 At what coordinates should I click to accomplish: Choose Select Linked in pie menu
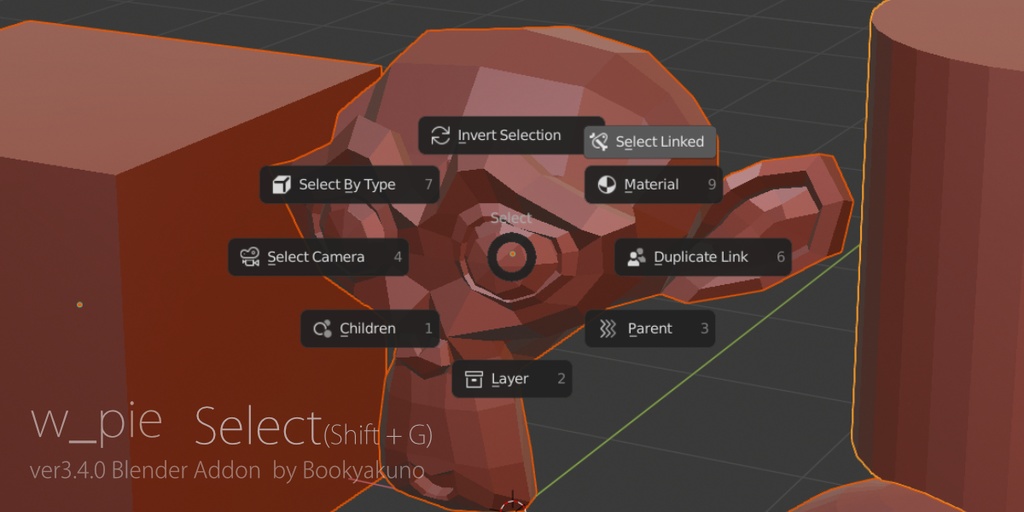pyautogui.click(x=650, y=142)
